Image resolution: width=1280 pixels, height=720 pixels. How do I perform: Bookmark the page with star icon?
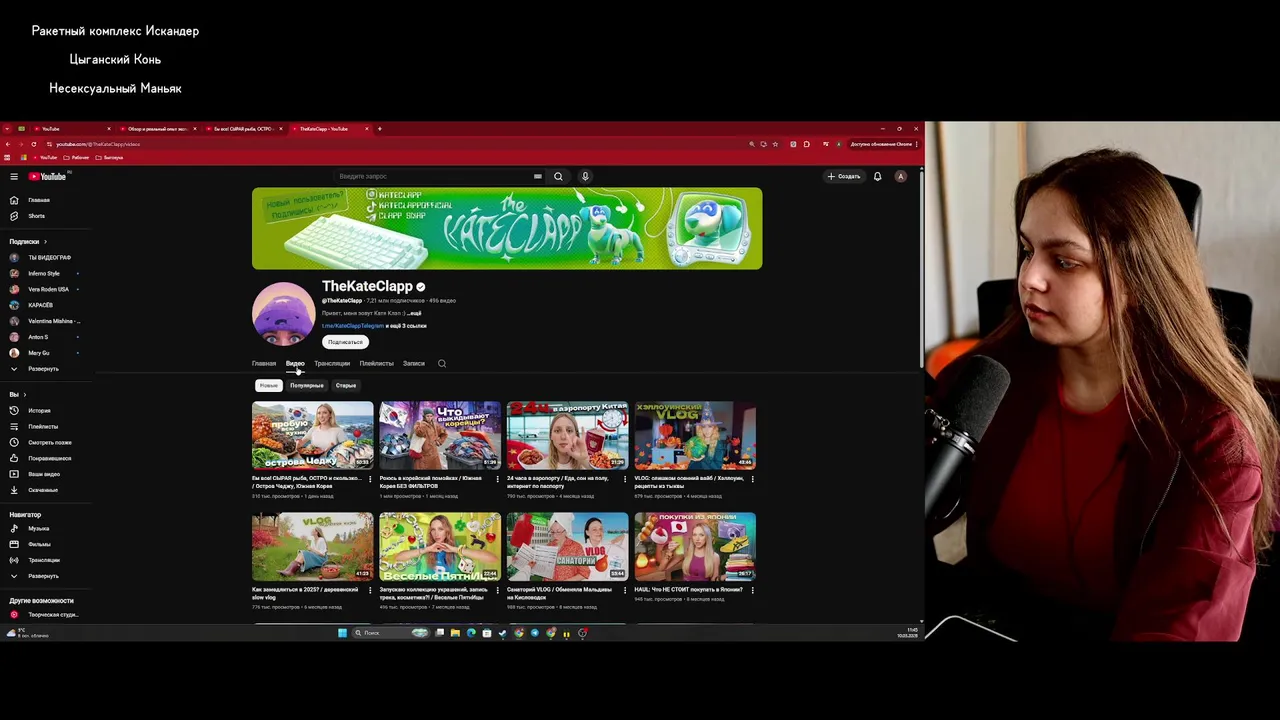coord(775,144)
